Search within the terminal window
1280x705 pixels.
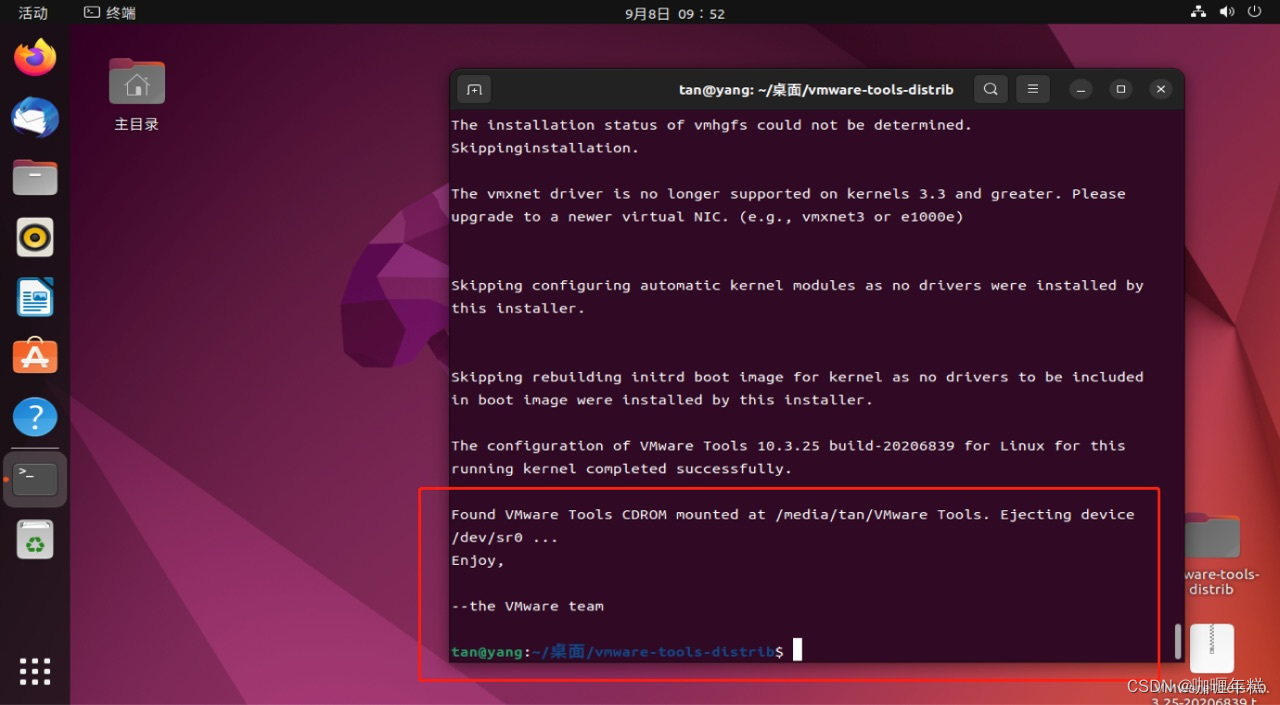tap(990, 89)
